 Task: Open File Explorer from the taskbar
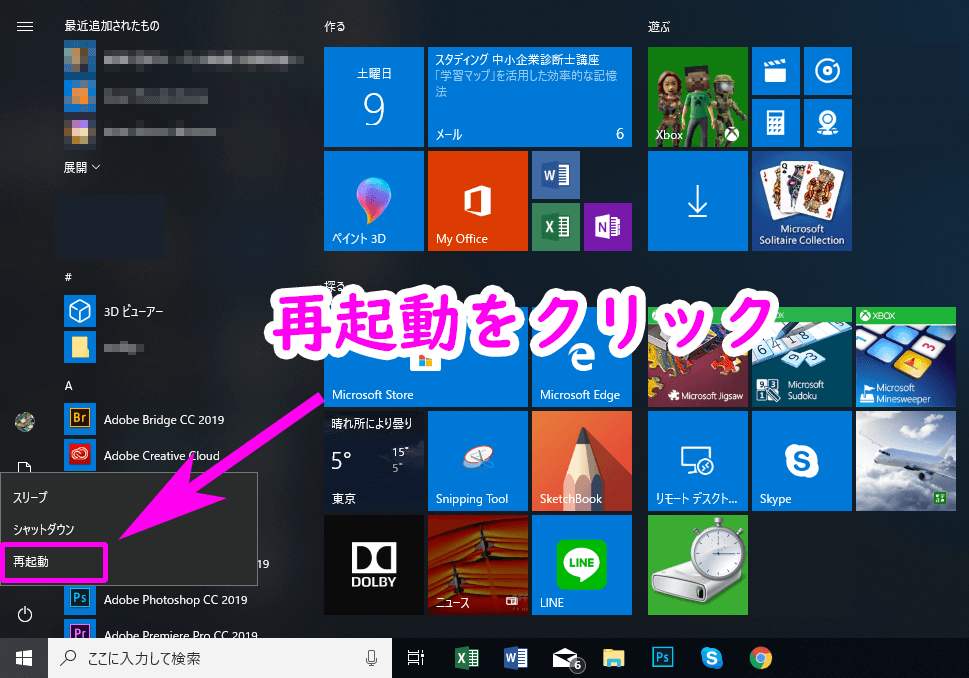pyautogui.click(x=614, y=658)
